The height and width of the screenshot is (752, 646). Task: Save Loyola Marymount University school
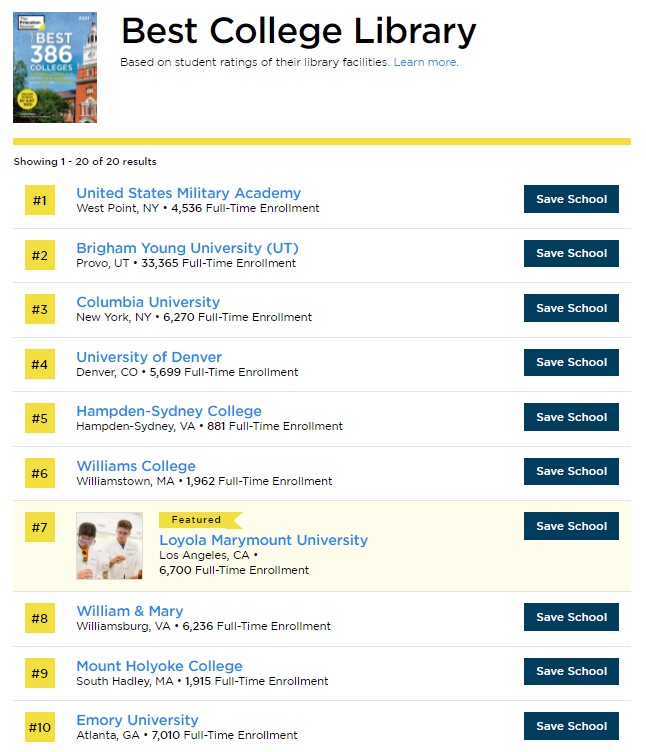571,526
